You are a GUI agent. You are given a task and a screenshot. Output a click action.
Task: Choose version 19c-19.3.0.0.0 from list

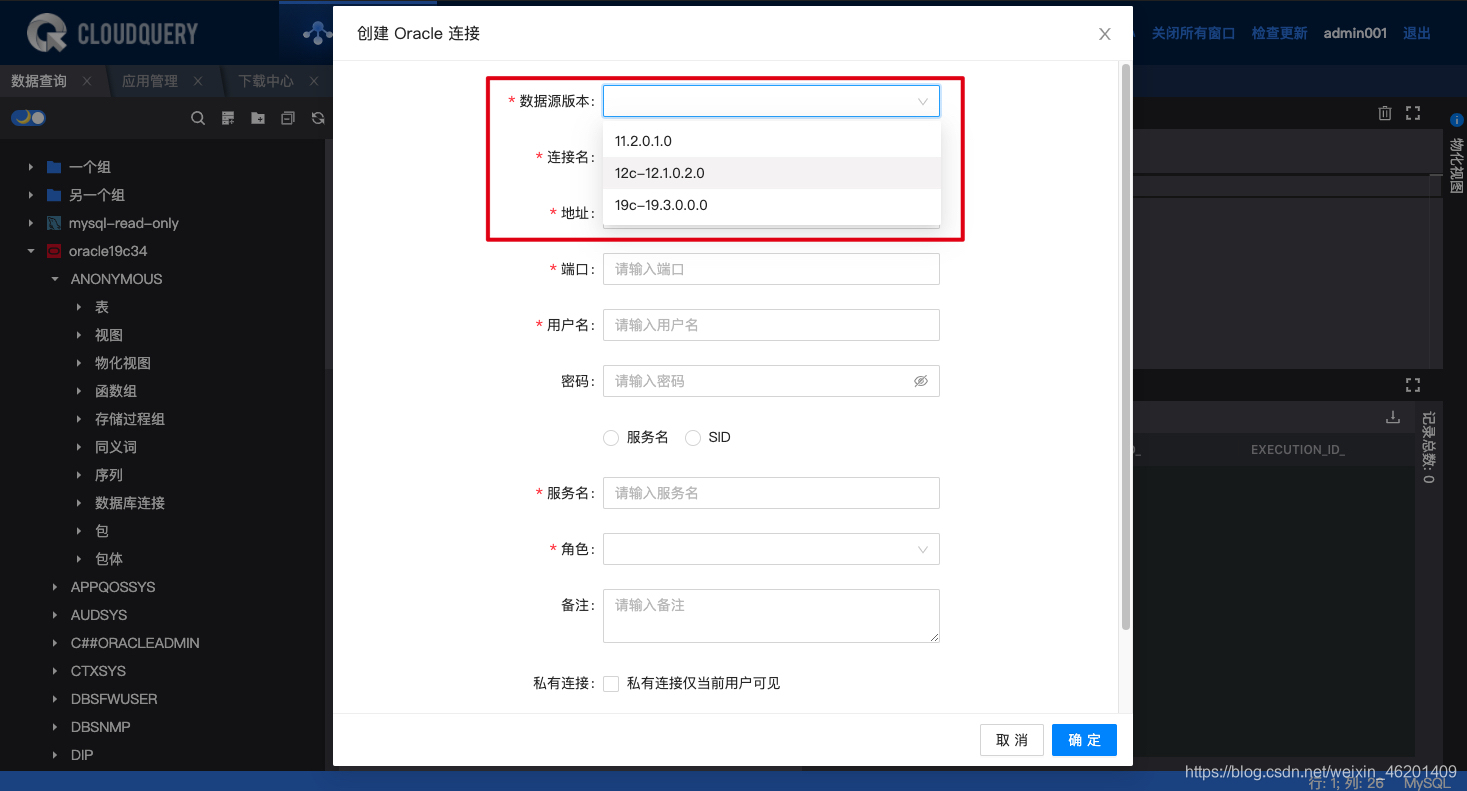(x=771, y=205)
